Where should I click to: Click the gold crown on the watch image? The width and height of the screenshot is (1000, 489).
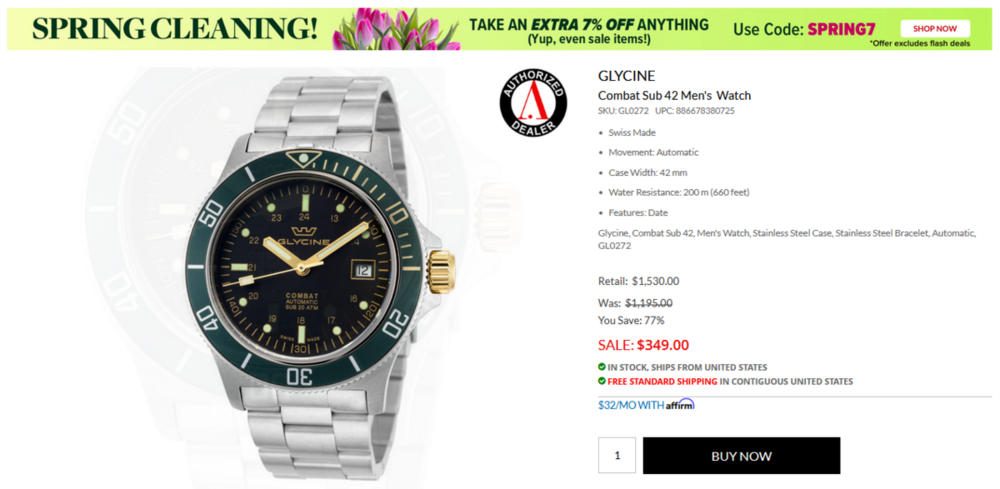[x=441, y=272]
